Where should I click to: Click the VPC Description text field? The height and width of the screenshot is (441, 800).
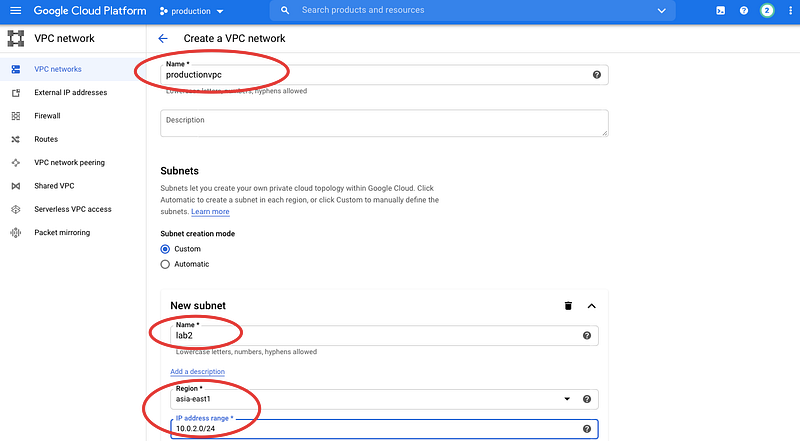tap(384, 123)
